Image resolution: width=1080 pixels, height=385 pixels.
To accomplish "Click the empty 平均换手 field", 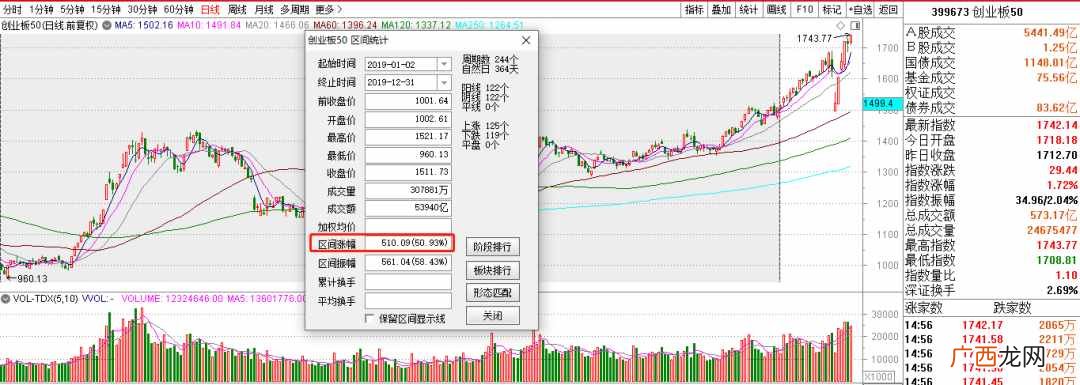I will (x=408, y=300).
